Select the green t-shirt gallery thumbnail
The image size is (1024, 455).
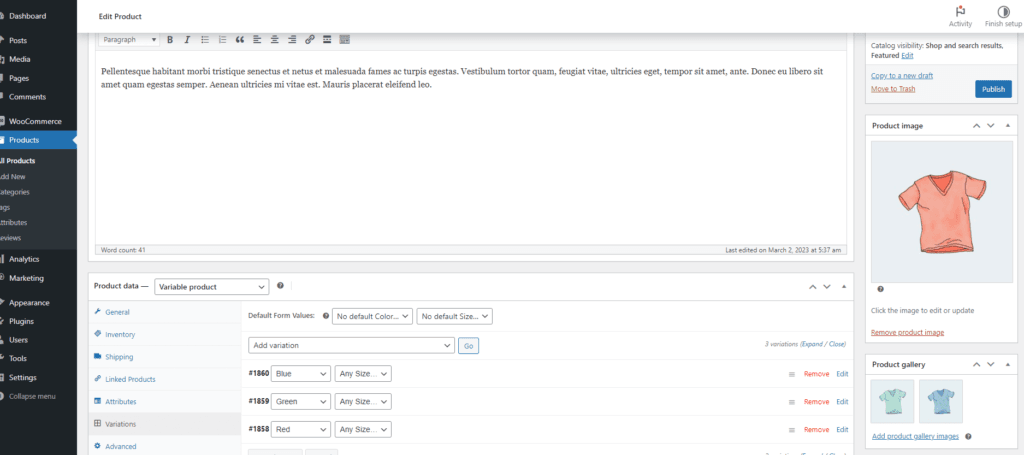pyautogui.click(x=892, y=401)
